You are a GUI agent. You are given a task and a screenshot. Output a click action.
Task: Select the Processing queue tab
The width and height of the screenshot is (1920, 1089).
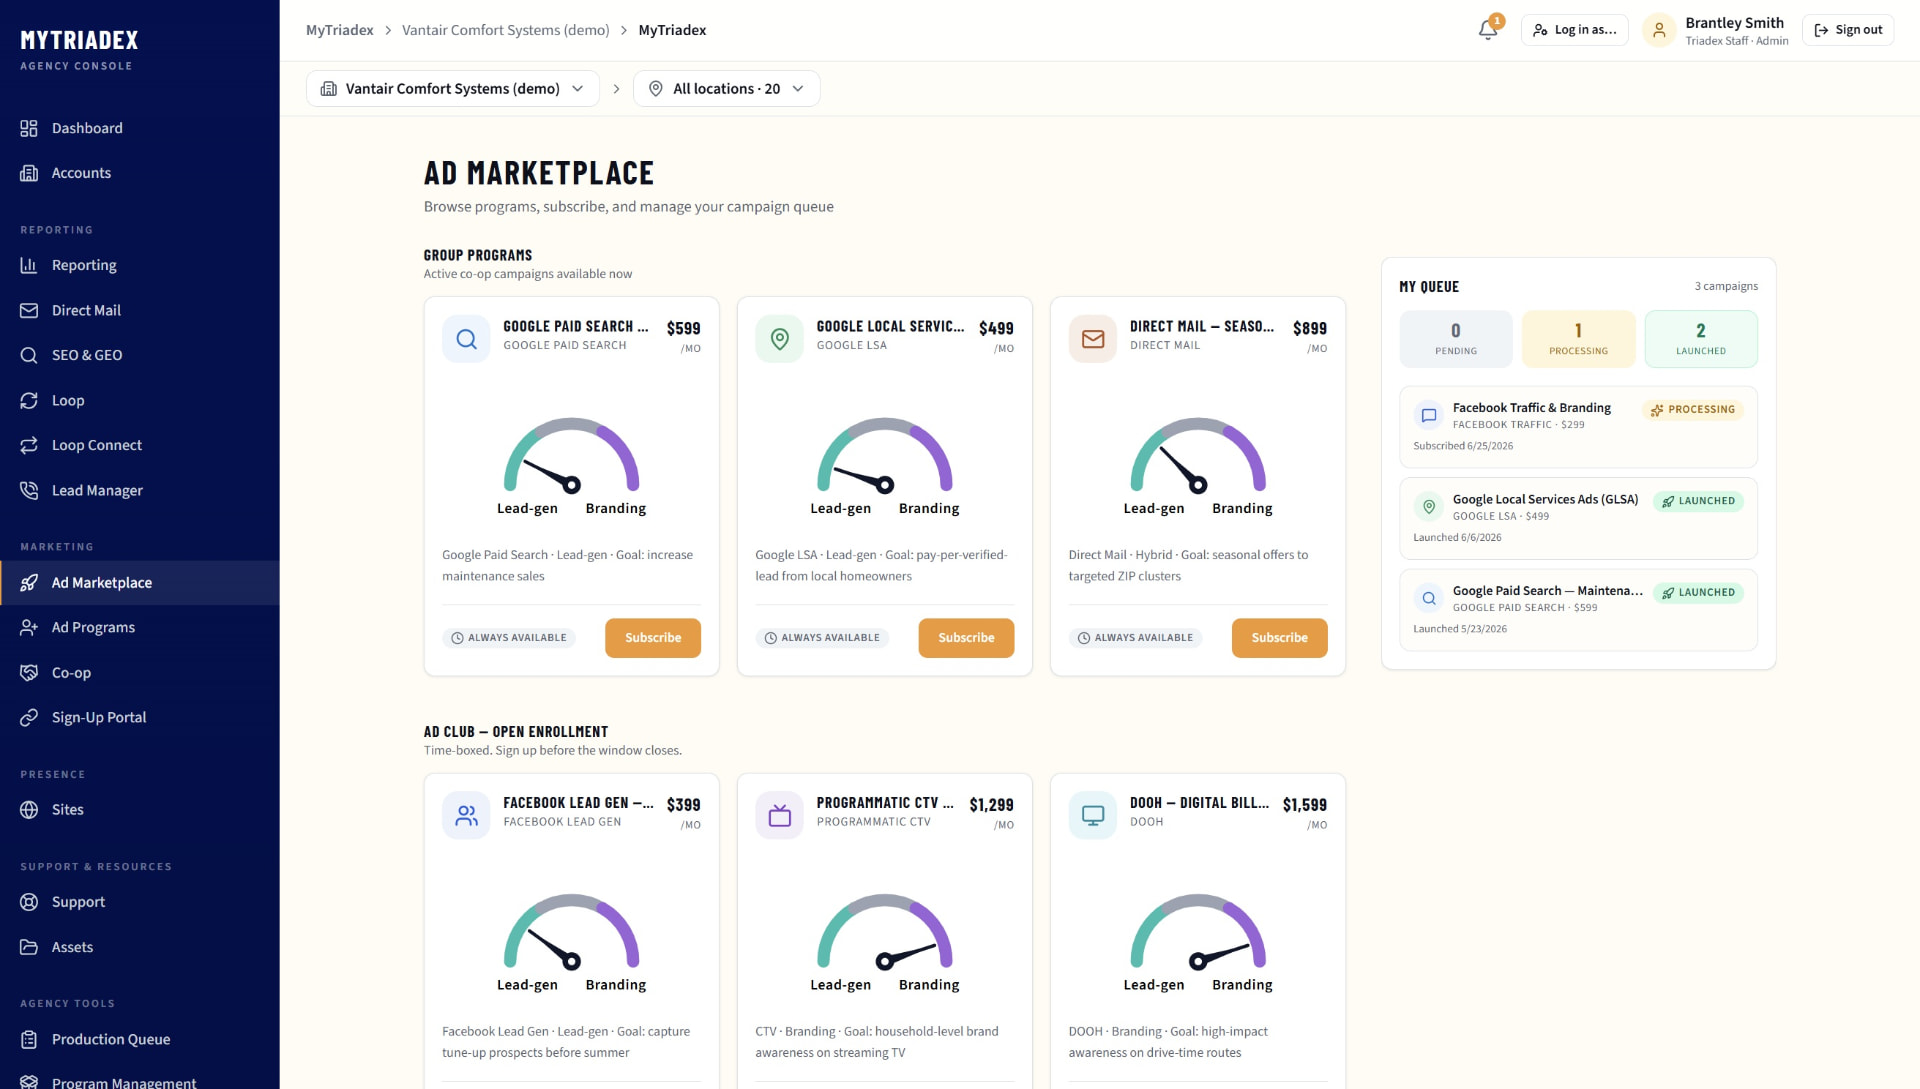(1578, 339)
